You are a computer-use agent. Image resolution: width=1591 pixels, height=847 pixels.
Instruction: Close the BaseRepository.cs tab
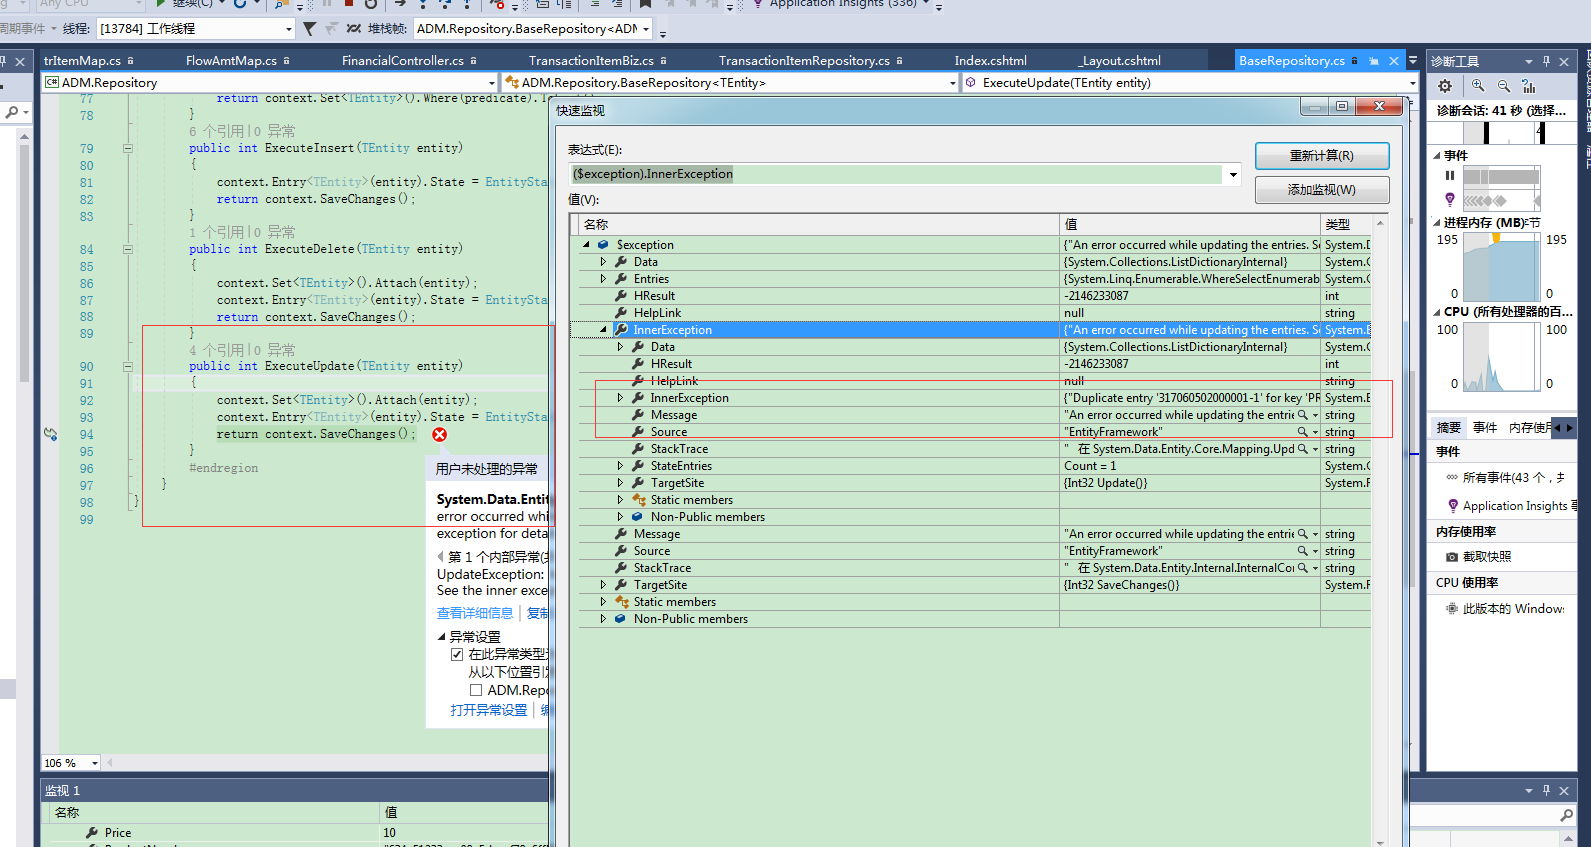pos(1394,61)
